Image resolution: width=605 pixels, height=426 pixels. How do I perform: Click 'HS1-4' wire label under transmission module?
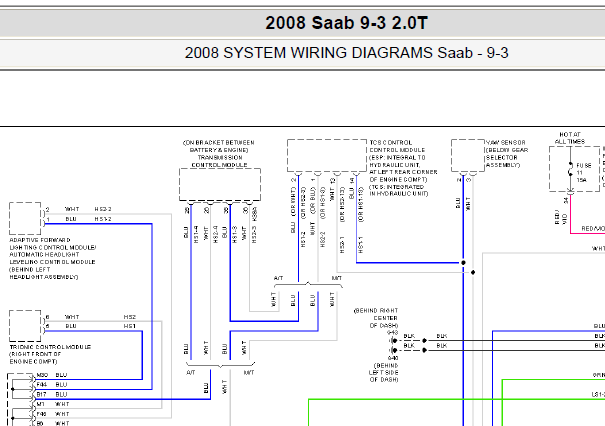pyautogui.click(x=196, y=235)
